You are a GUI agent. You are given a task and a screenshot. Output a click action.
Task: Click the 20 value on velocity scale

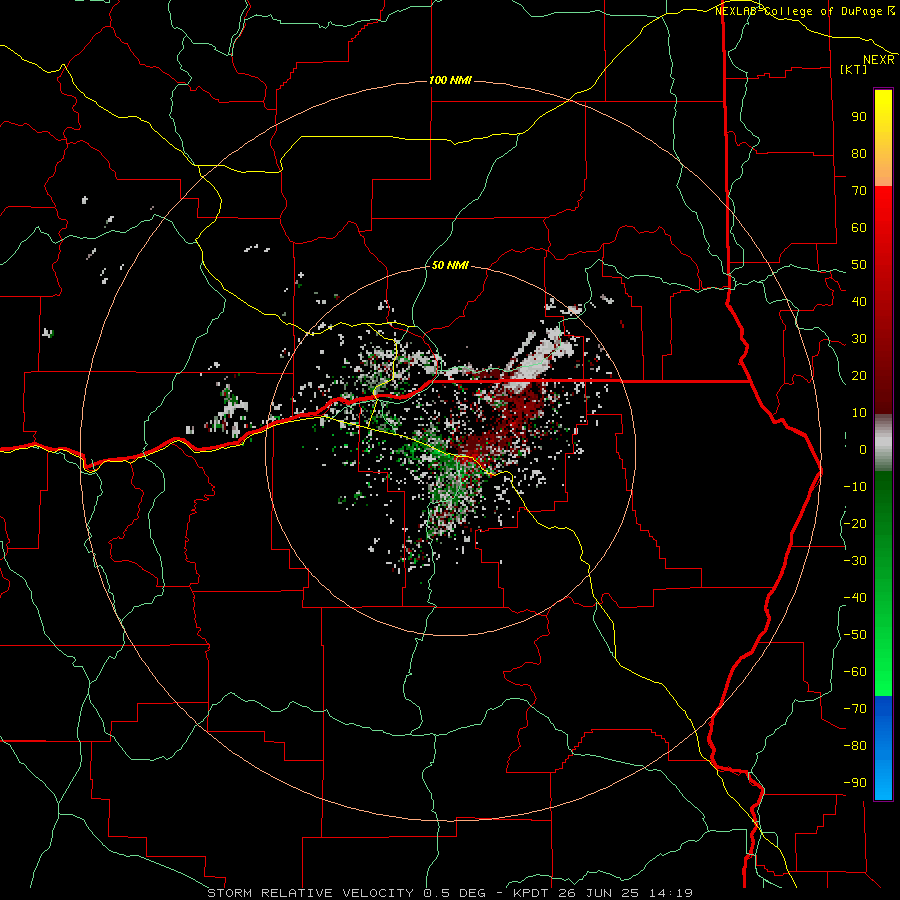click(x=859, y=375)
